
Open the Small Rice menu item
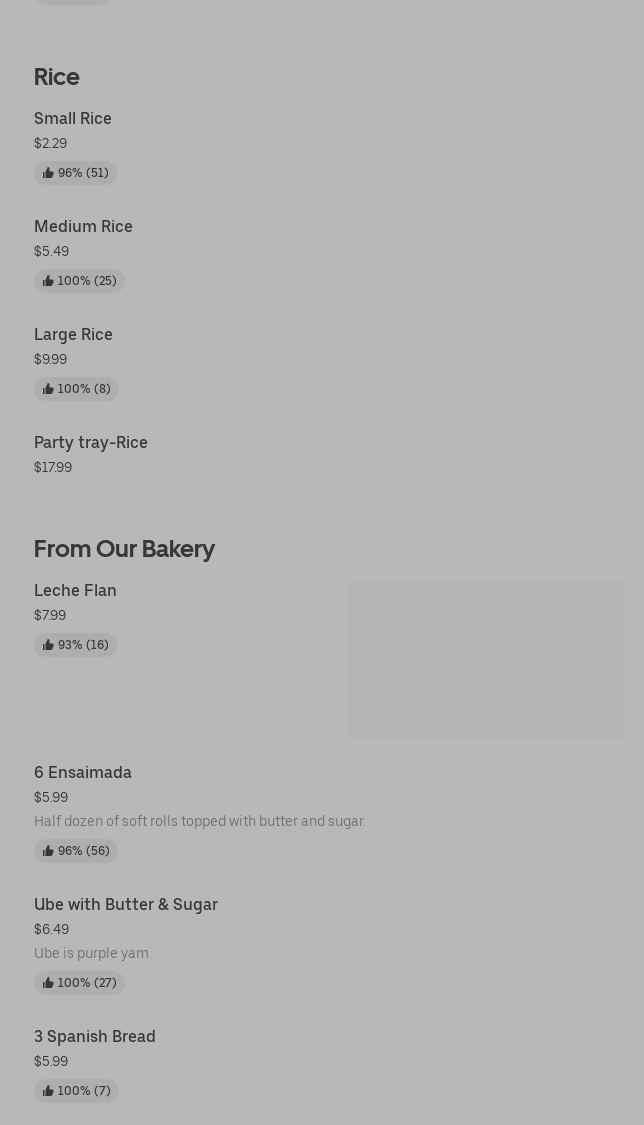click(73, 118)
